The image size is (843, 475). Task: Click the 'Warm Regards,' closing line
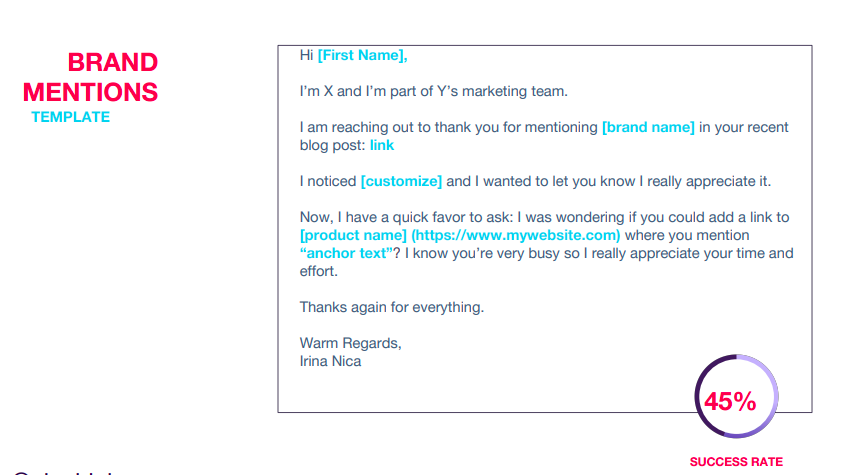point(351,343)
